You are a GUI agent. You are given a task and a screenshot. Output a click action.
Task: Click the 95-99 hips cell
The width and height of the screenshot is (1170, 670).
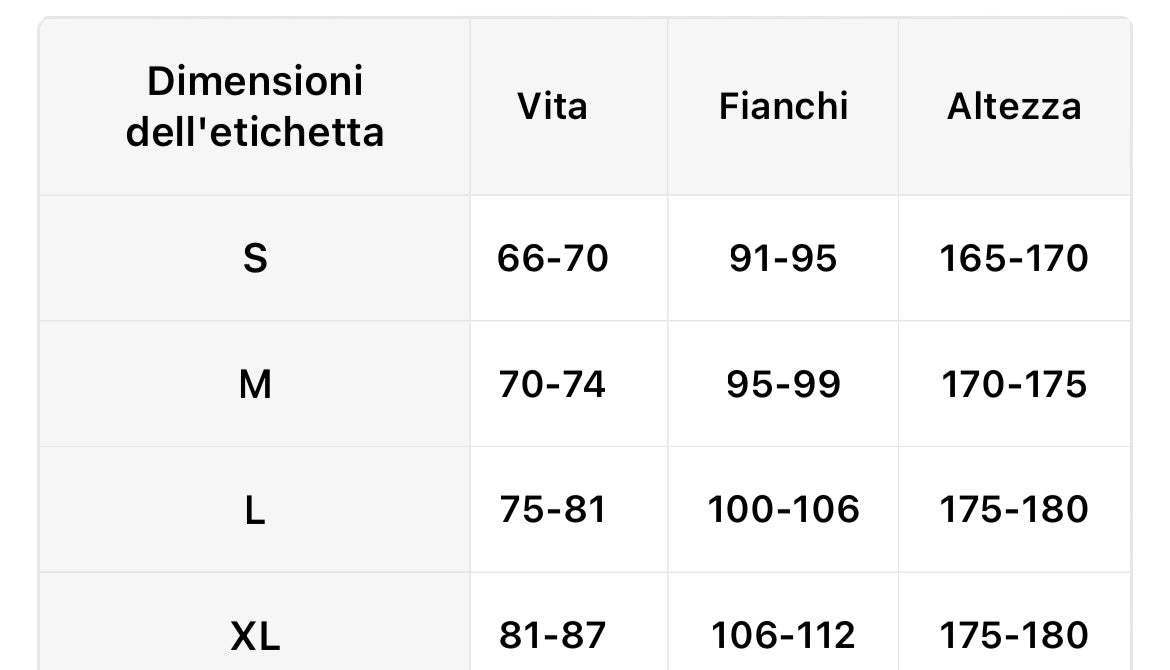click(x=783, y=385)
